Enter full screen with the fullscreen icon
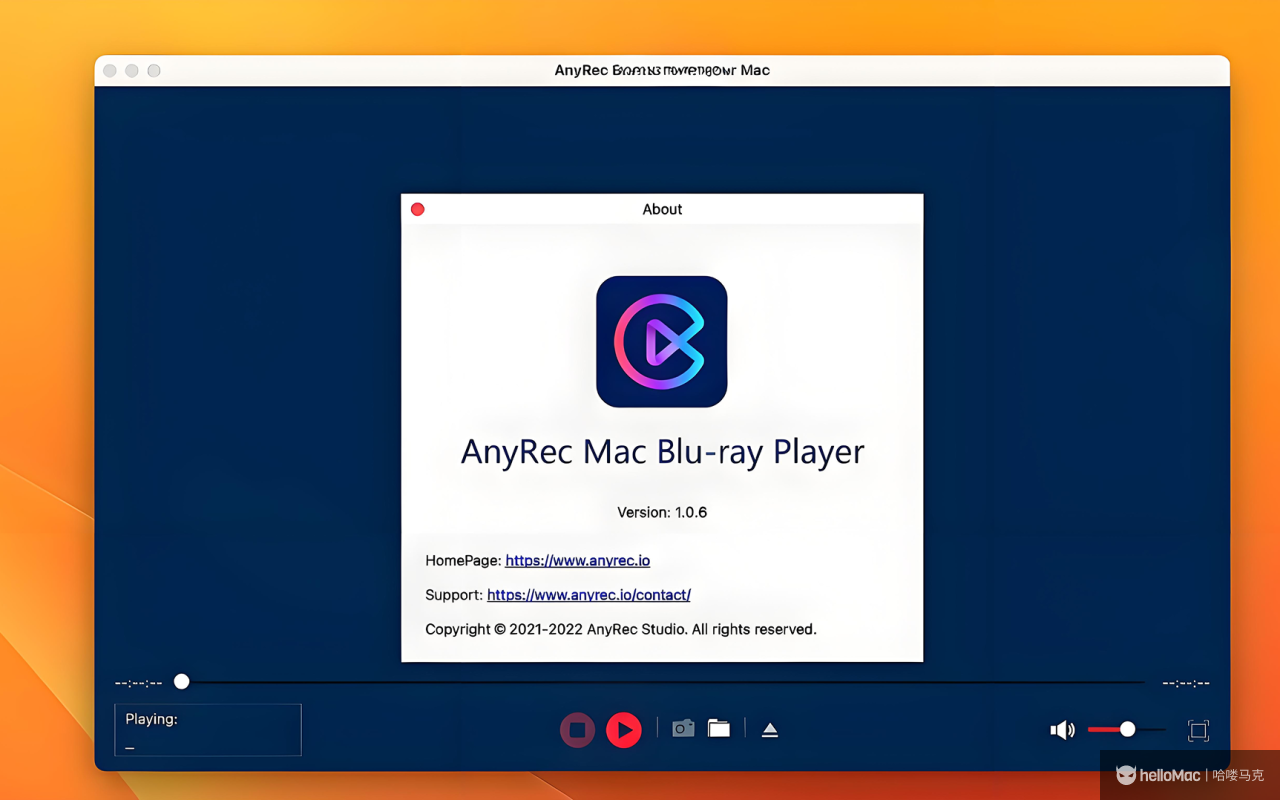1280x800 pixels. (x=1198, y=730)
